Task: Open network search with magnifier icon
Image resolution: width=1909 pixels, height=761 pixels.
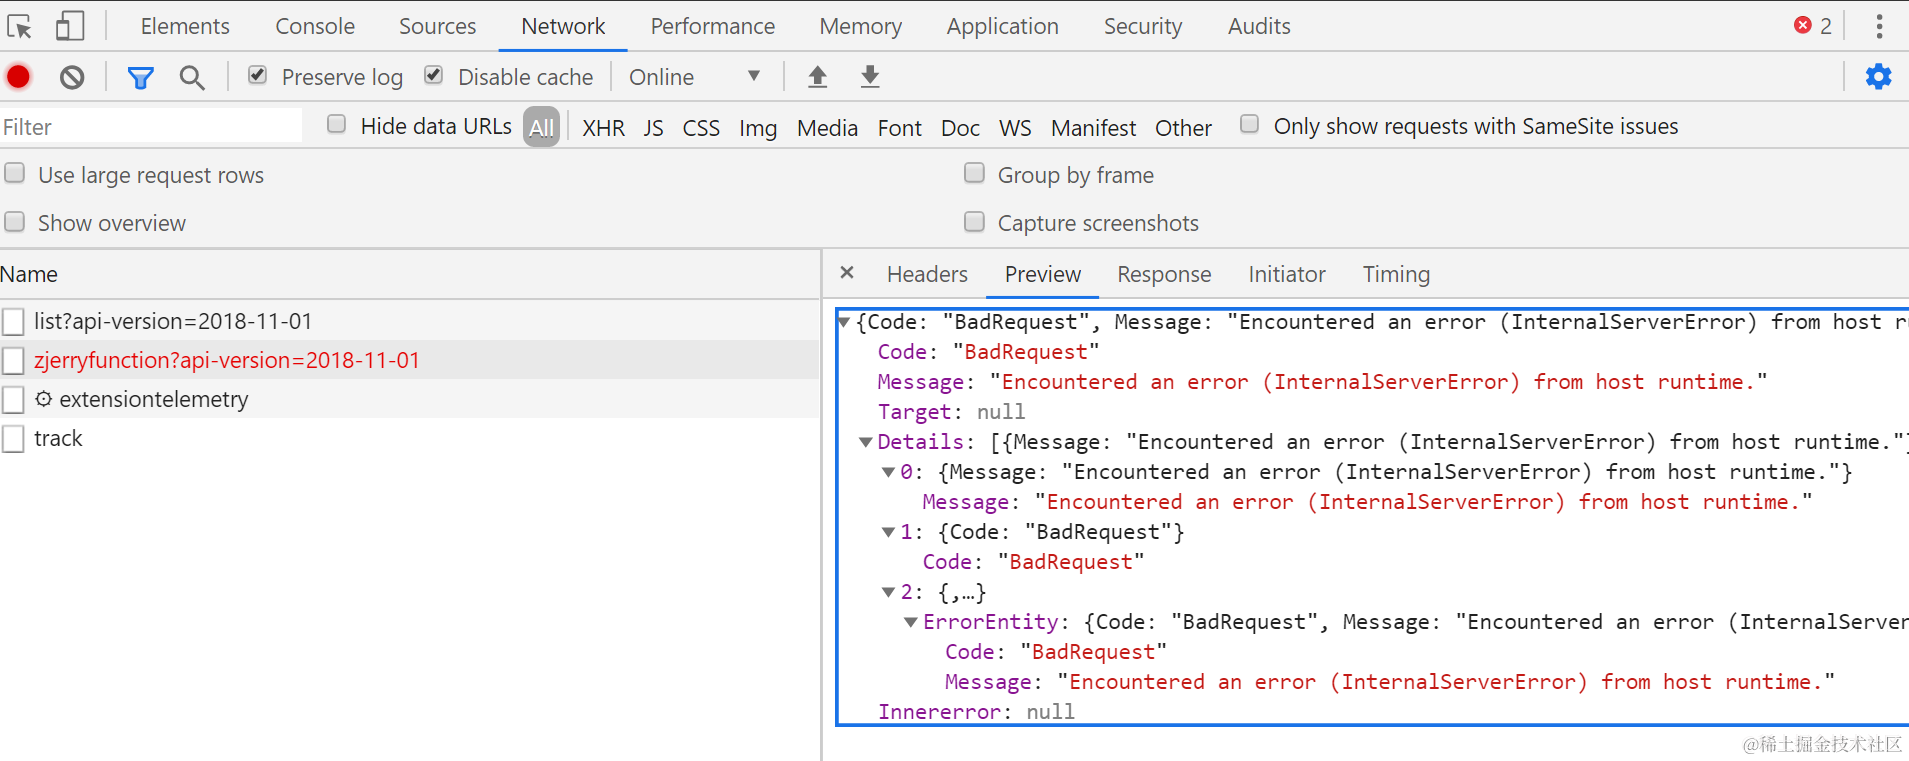Action: pos(192,77)
